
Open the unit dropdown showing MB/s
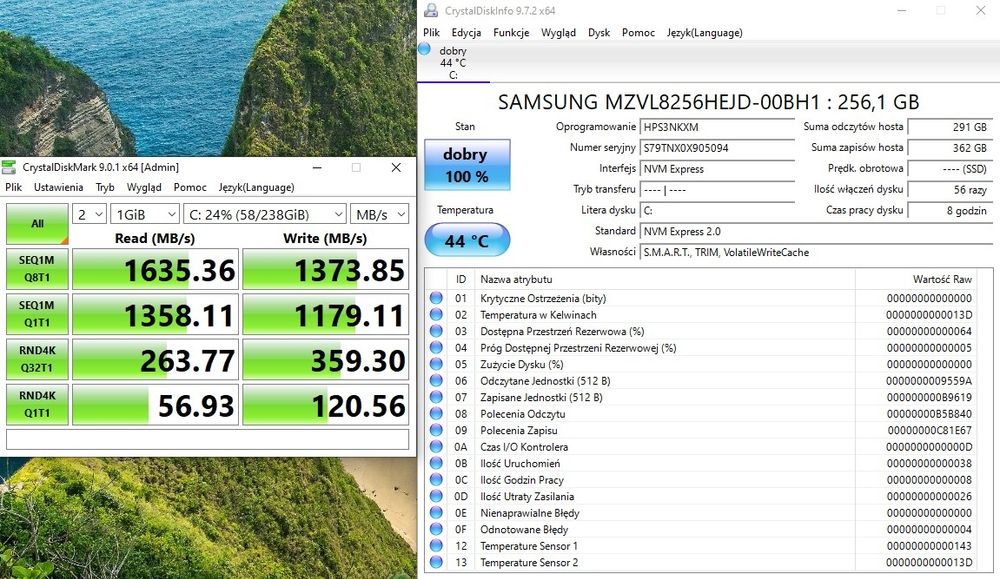379,214
